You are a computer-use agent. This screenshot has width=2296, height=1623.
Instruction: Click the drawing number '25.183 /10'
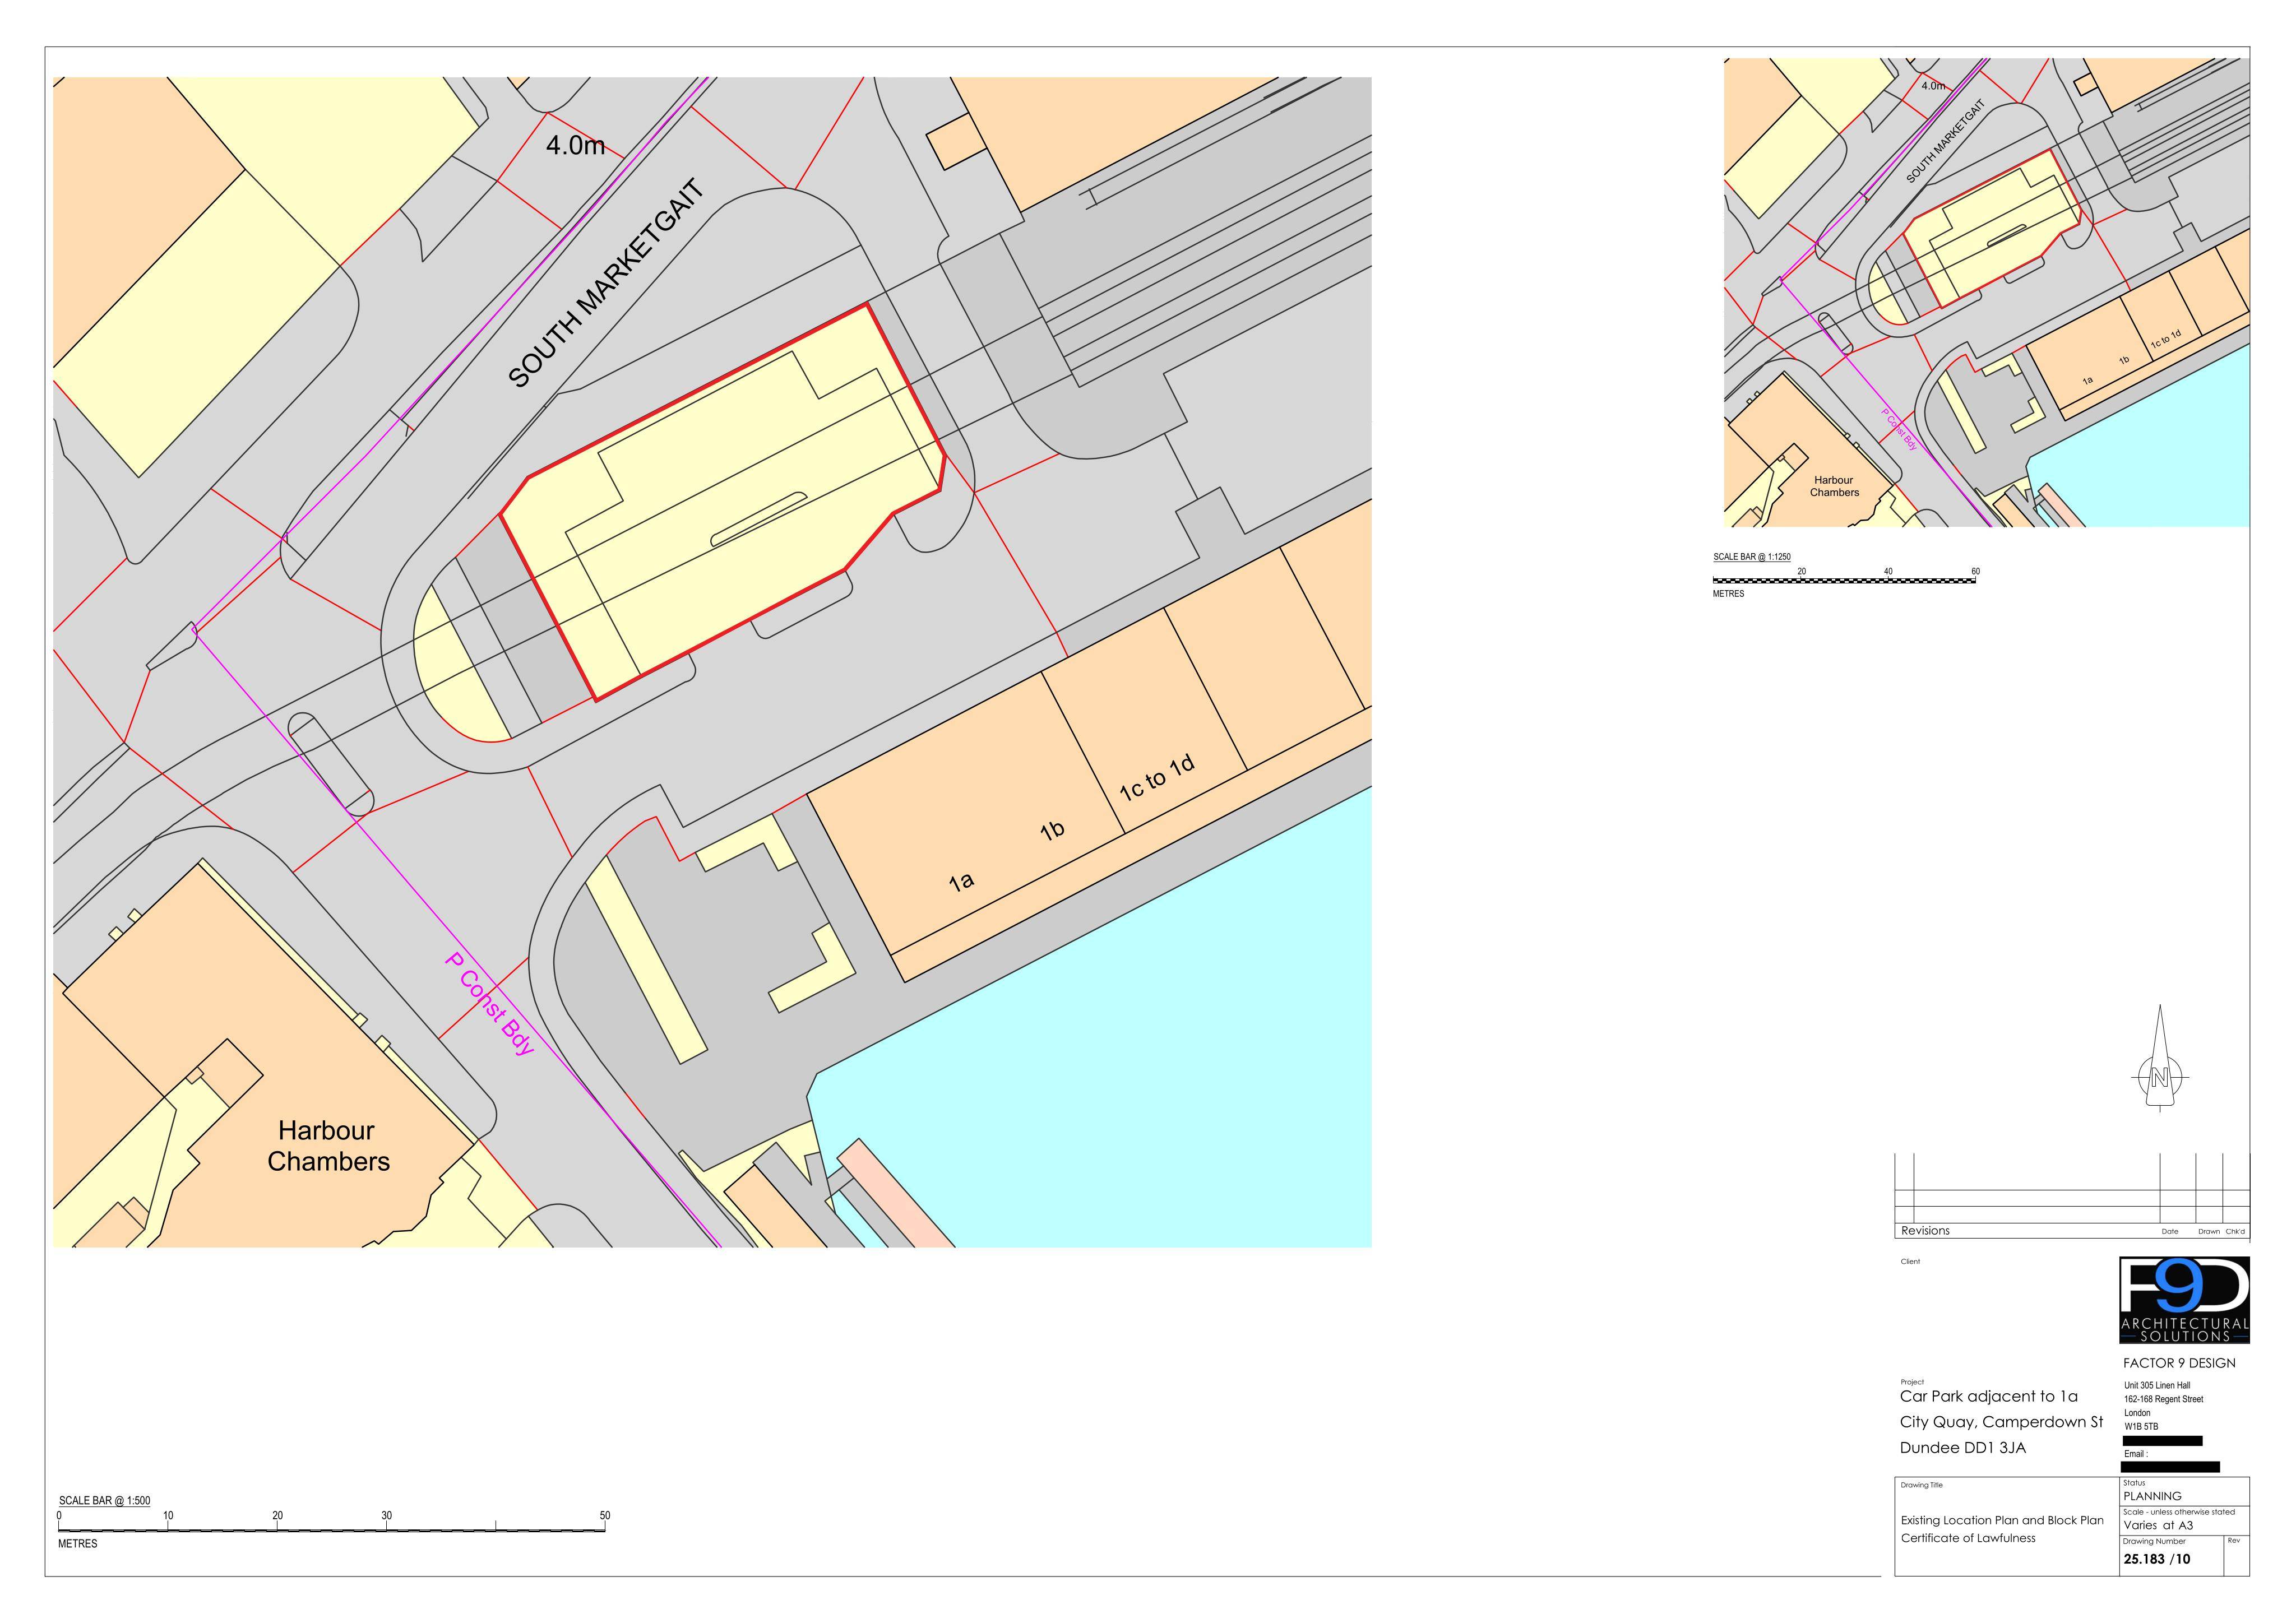coord(2156,1559)
